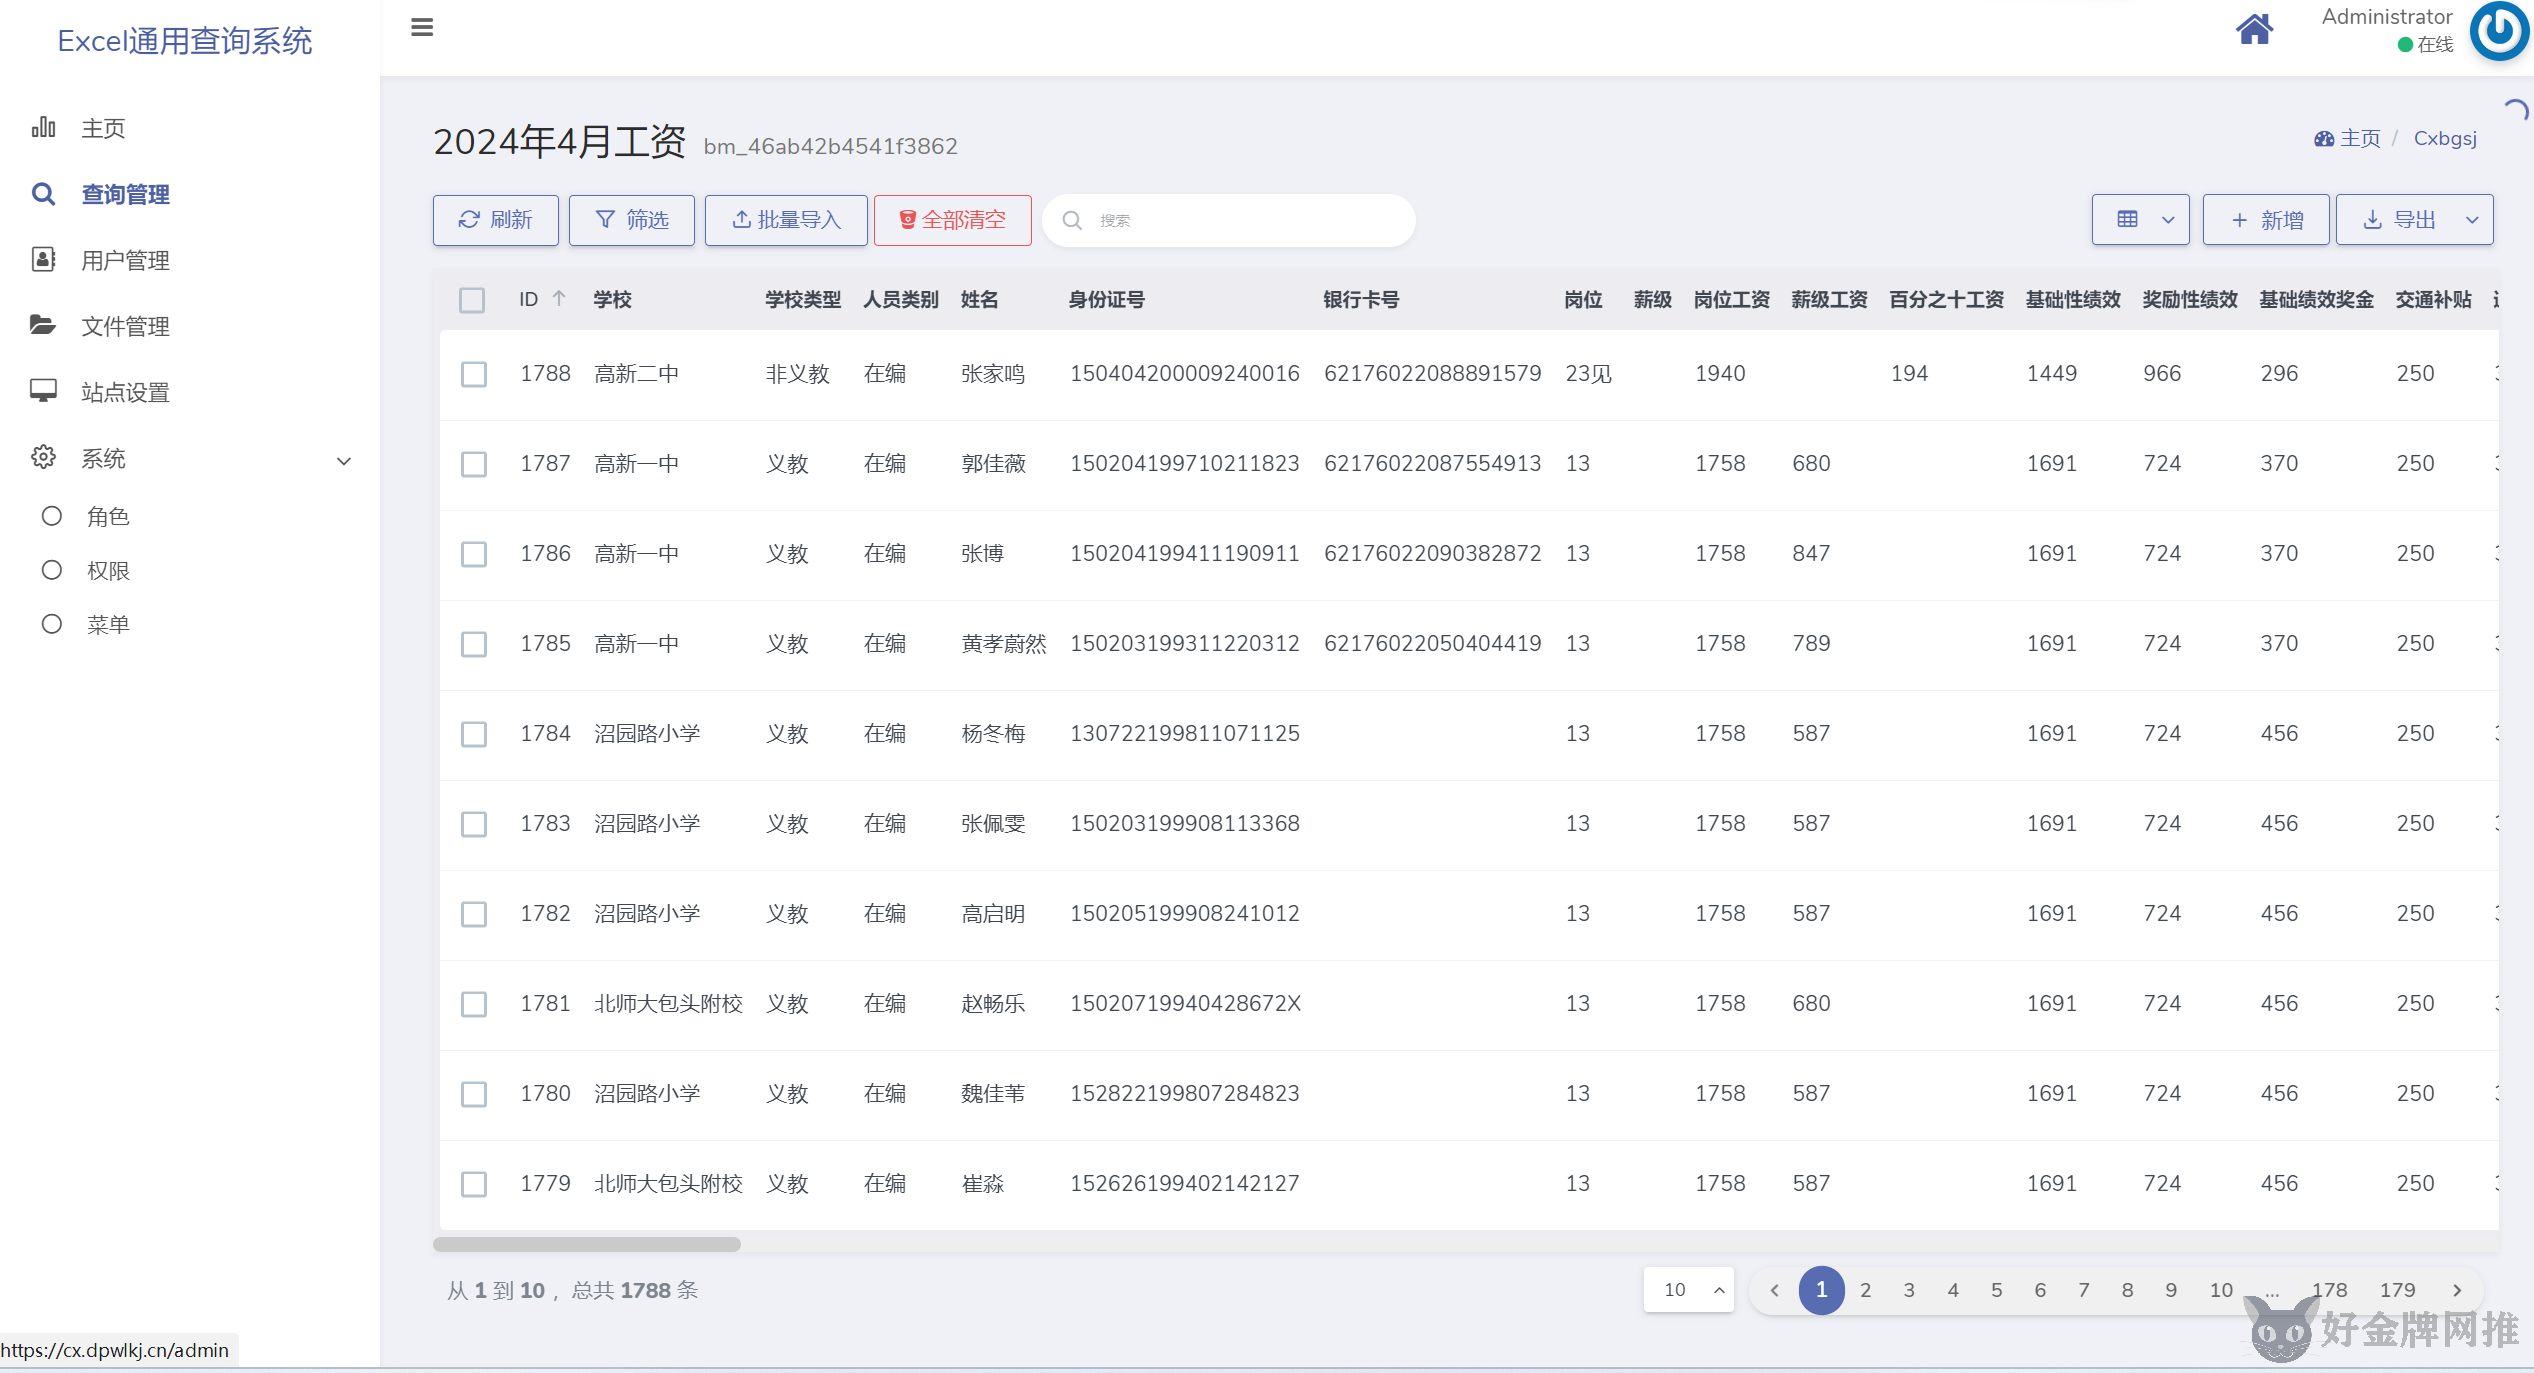This screenshot has height=1373, width=2534.
Task: Sort by ID using the arrow icon
Action: 559,299
